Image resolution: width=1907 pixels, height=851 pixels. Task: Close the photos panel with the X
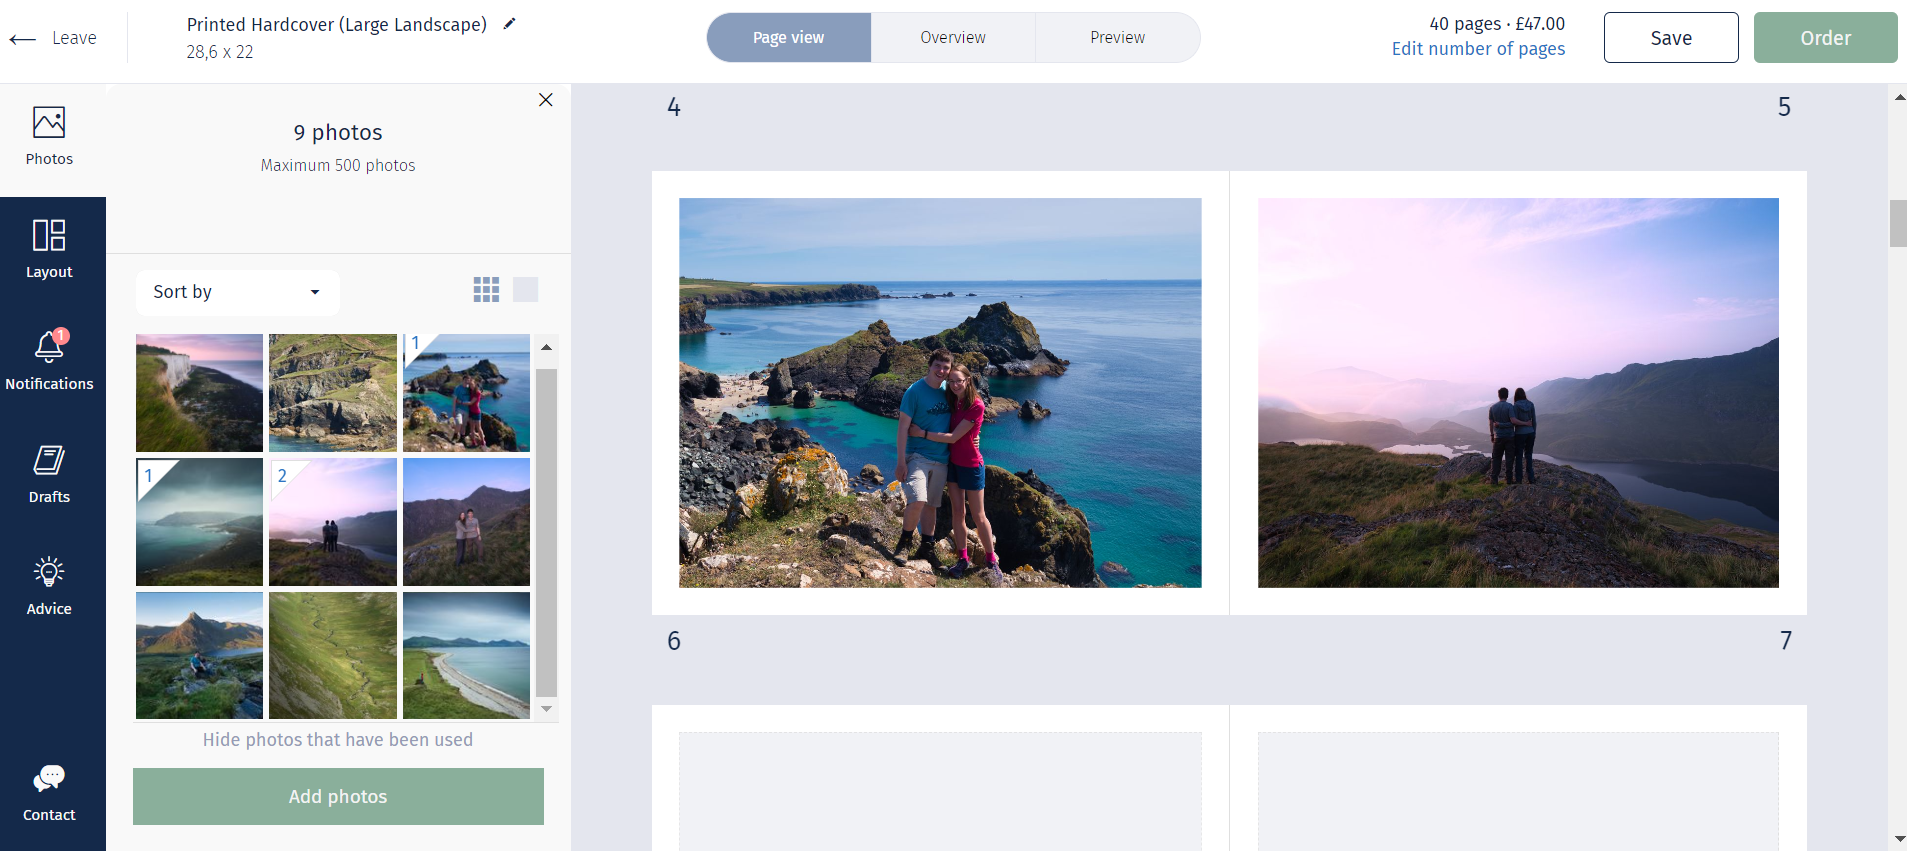[546, 100]
